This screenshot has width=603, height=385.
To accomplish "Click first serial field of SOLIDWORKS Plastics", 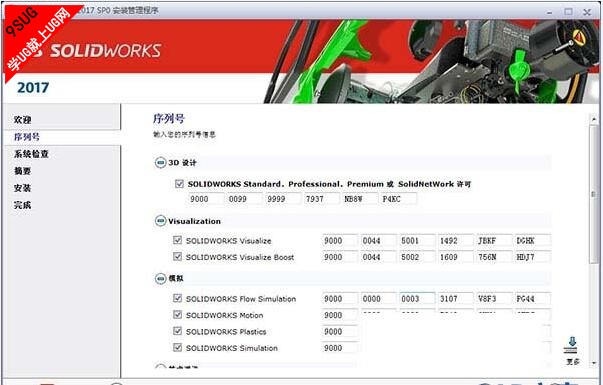I will [340, 331].
